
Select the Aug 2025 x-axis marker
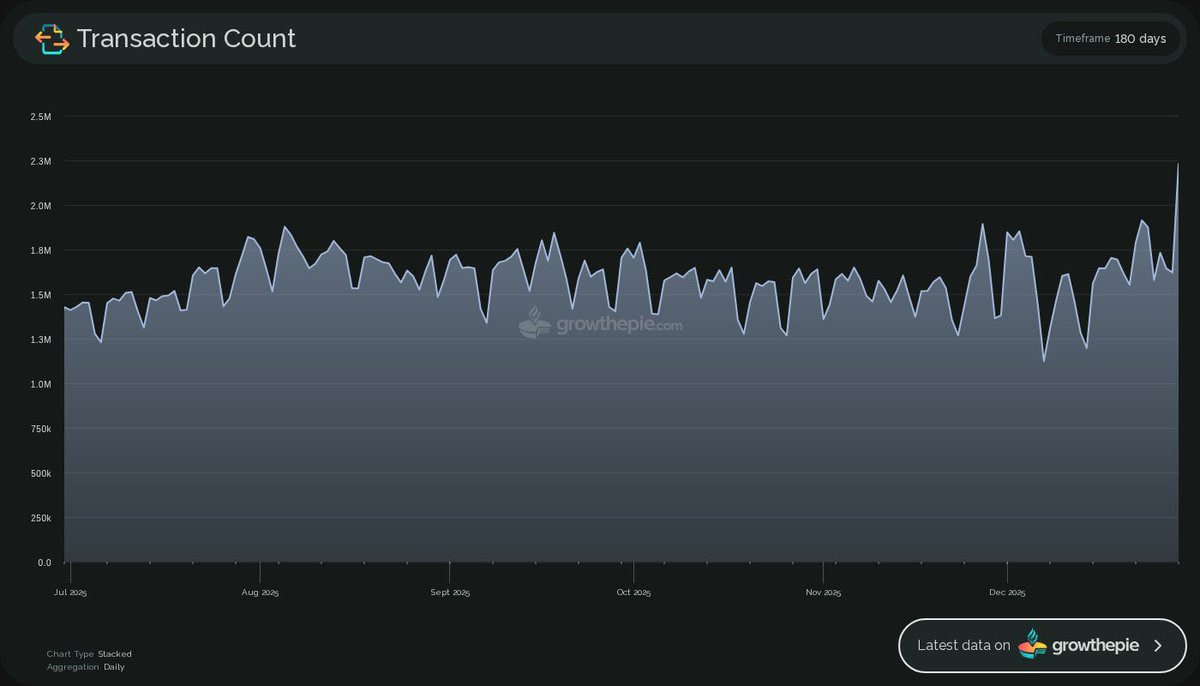tap(260, 593)
